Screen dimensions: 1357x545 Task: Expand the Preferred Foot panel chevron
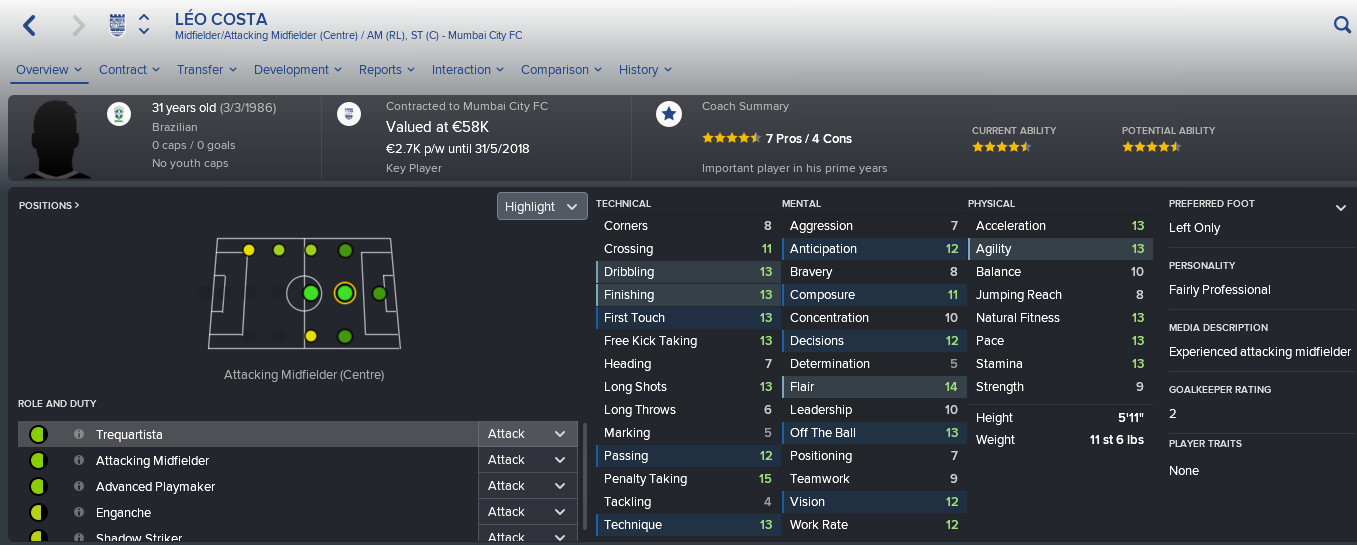coord(1341,208)
